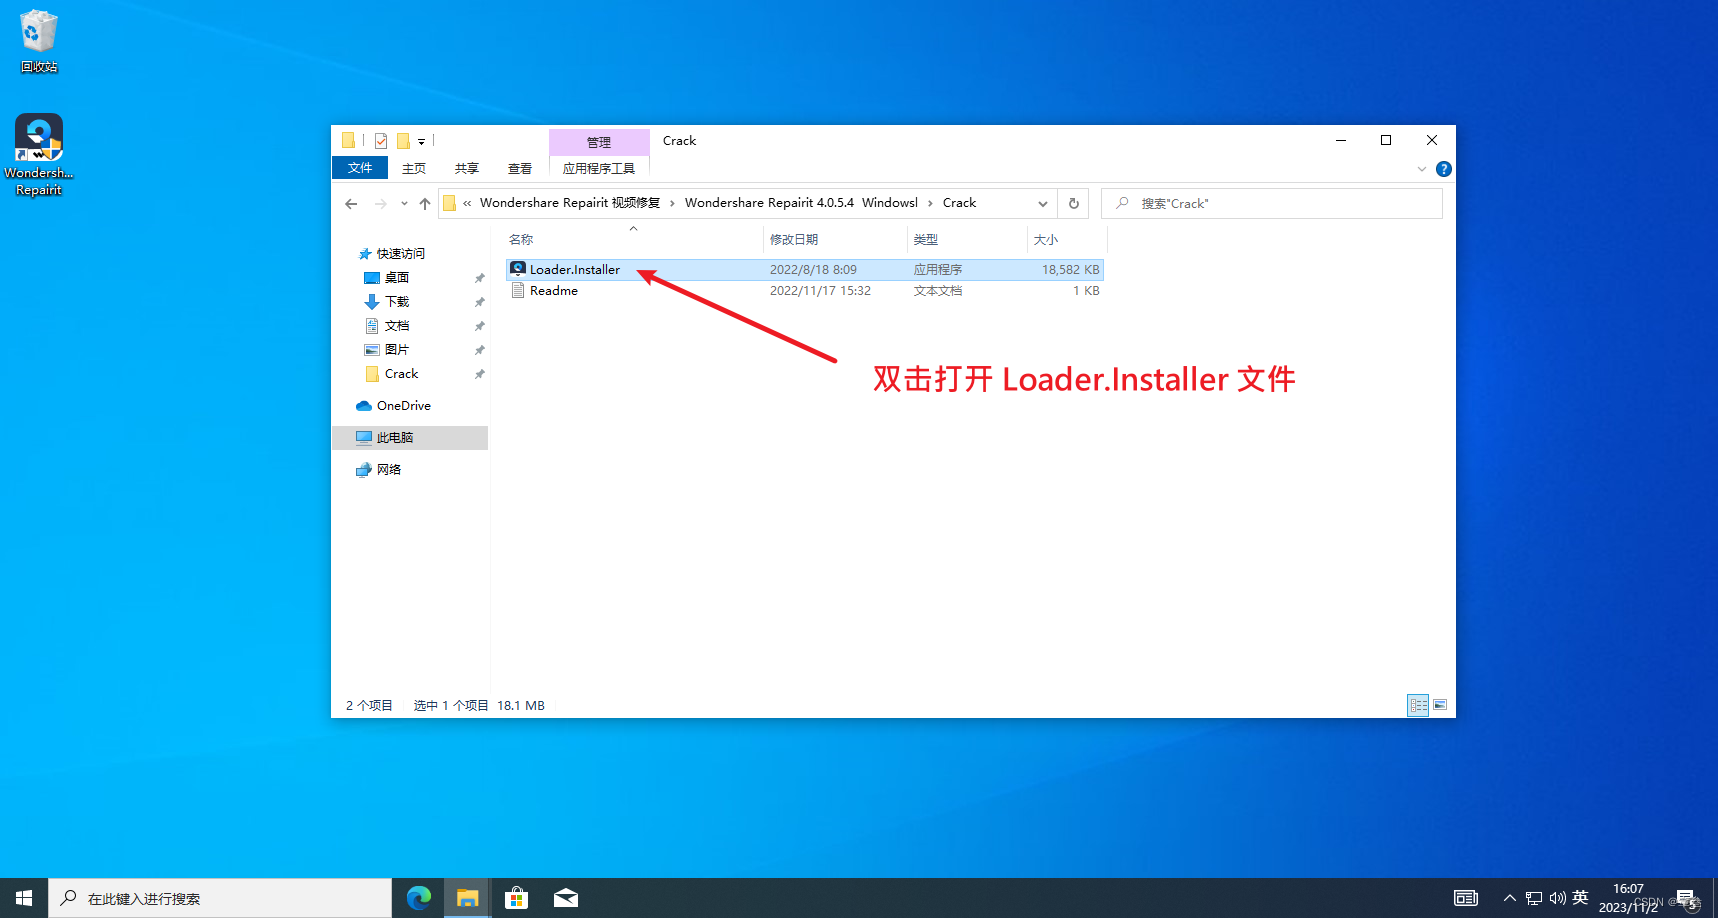Select 此电脑 in navigation pane
The height and width of the screenshot is (918, 1718).
click(395, 438)
